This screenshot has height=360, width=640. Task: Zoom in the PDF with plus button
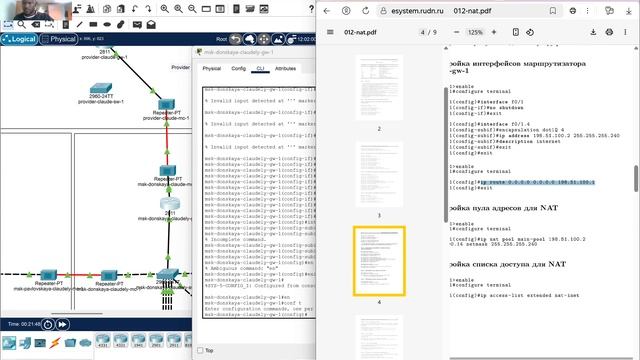click(x=493, y=32)
